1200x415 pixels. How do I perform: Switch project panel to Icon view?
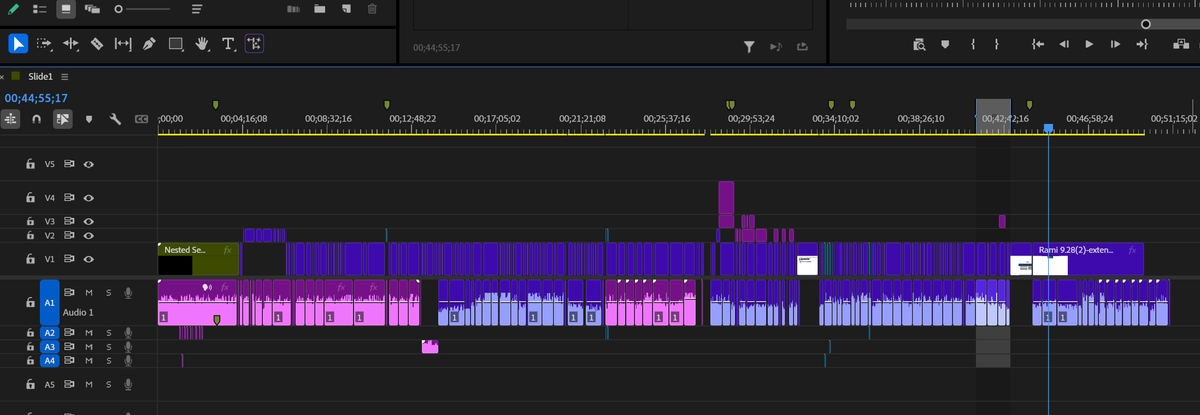tap(66, 8)
